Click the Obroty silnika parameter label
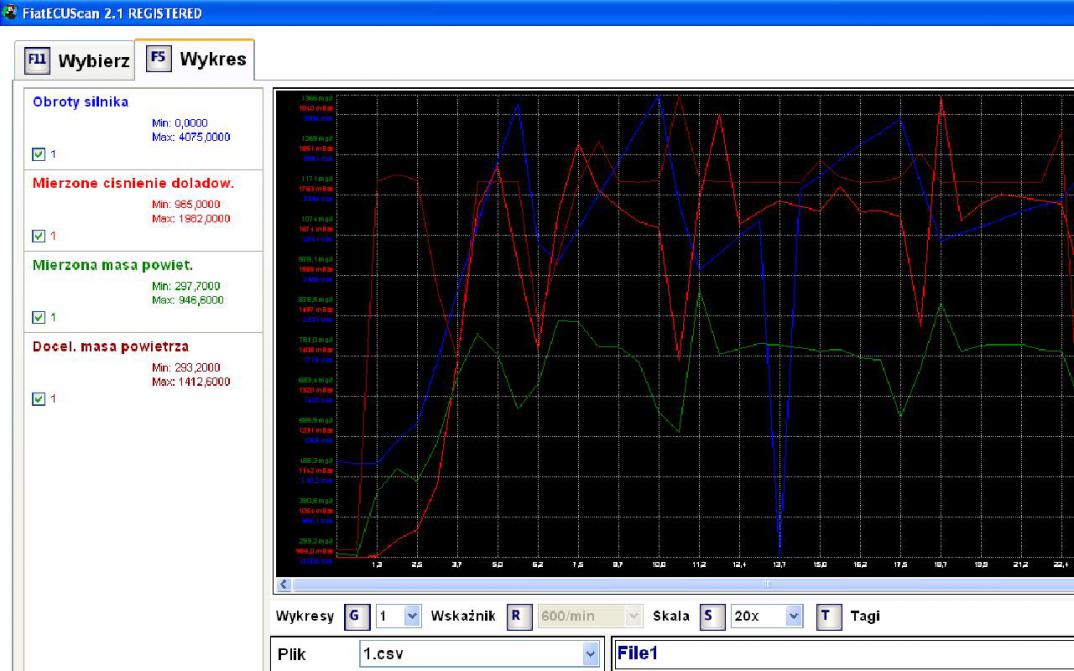 point(80,102)
